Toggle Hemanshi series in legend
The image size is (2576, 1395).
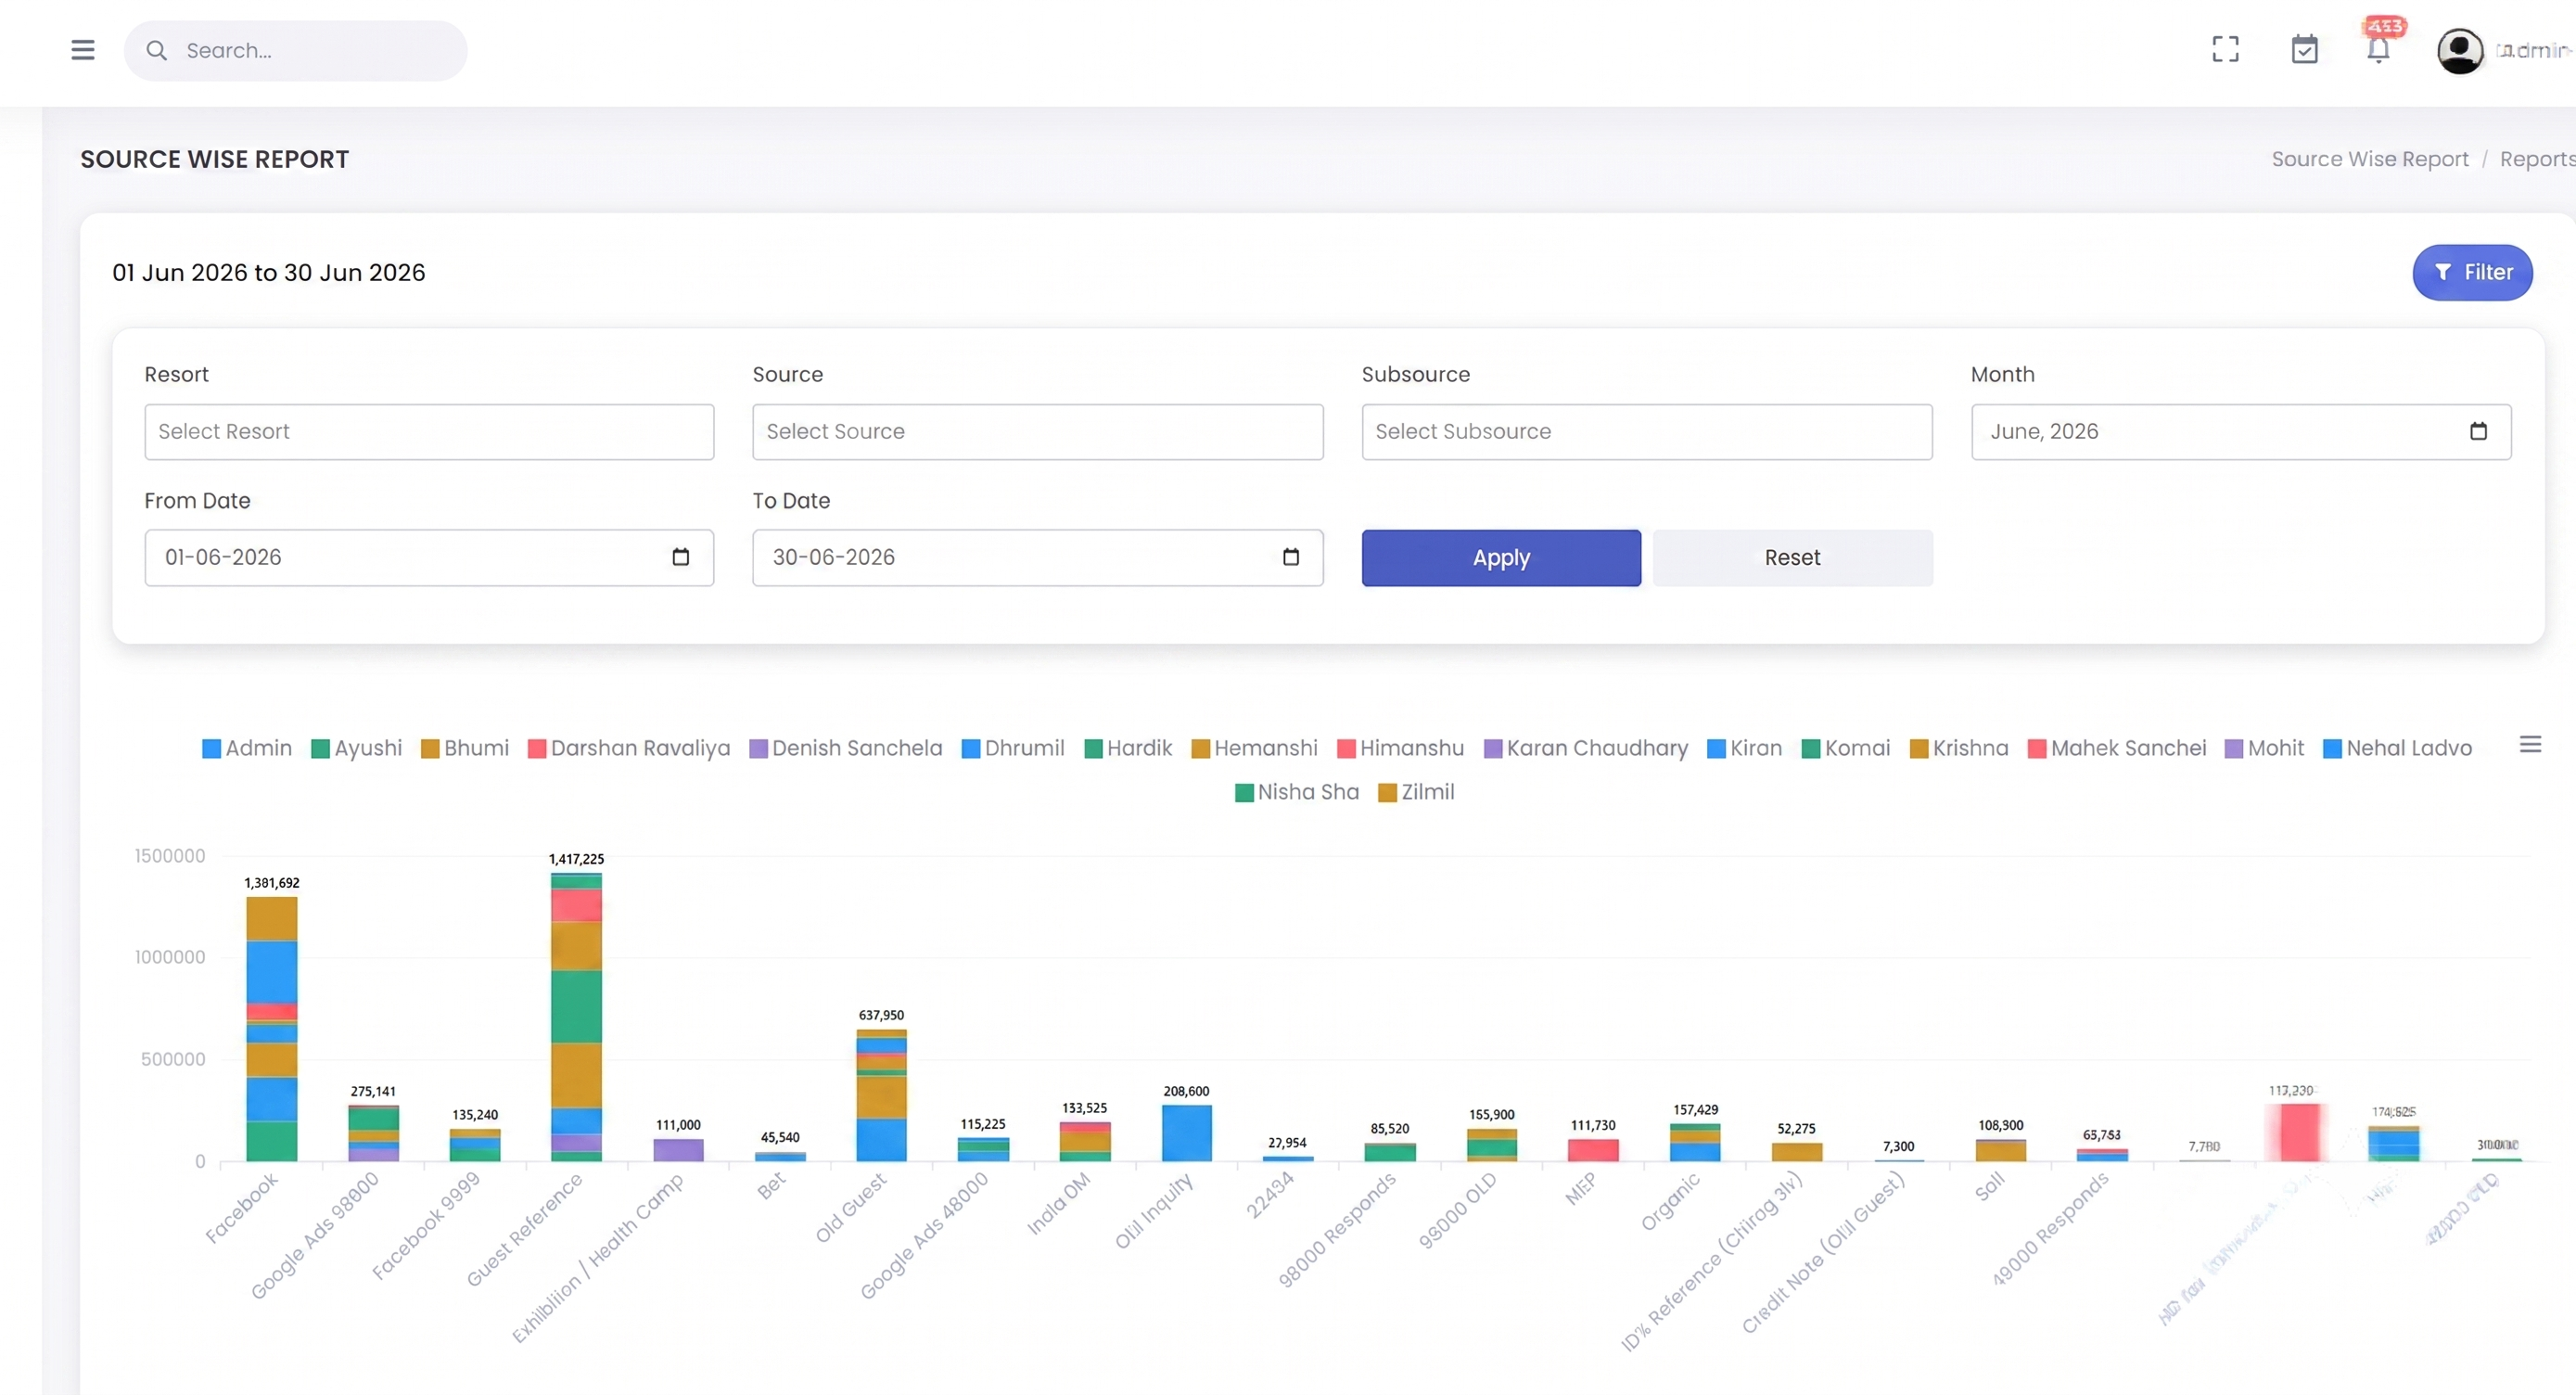(1255, 748)
